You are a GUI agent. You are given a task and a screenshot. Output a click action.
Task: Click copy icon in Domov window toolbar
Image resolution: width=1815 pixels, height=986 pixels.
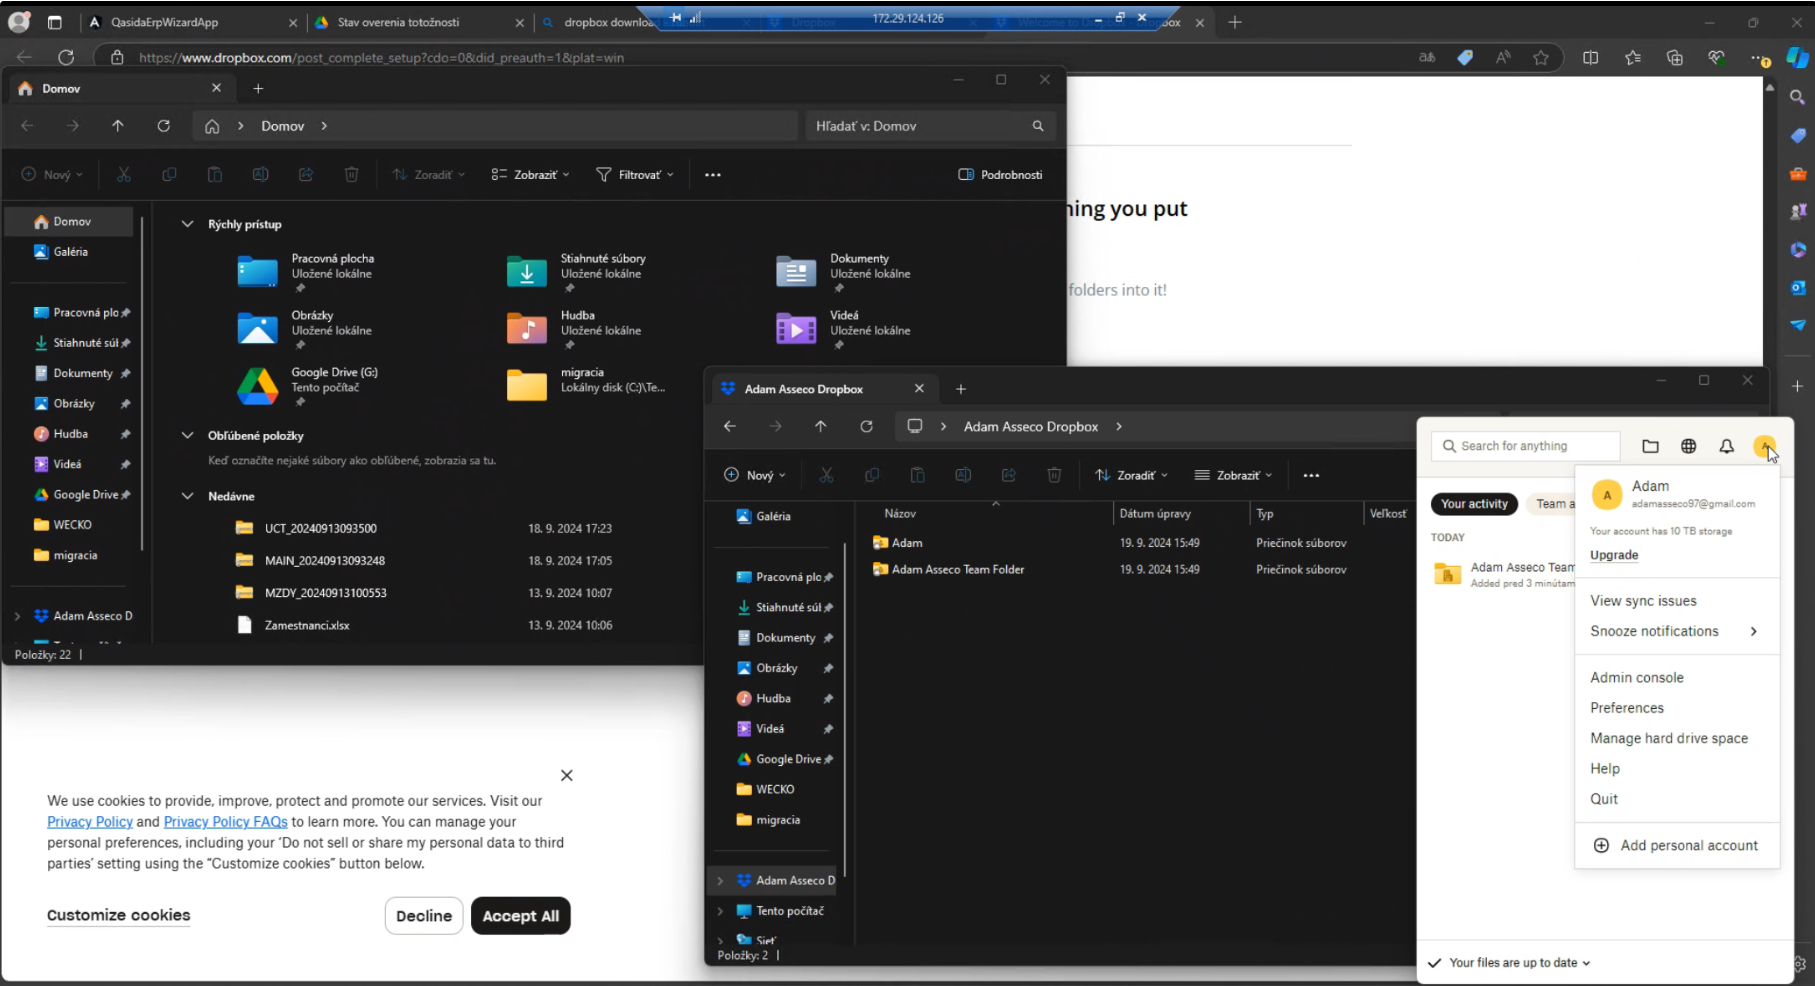click(x=169, y=175)
